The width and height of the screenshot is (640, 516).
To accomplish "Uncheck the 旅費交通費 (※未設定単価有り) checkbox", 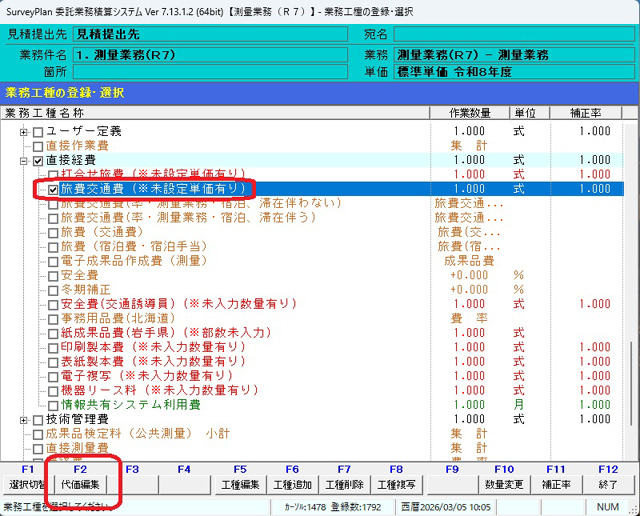I will click(x=54, y=189).
